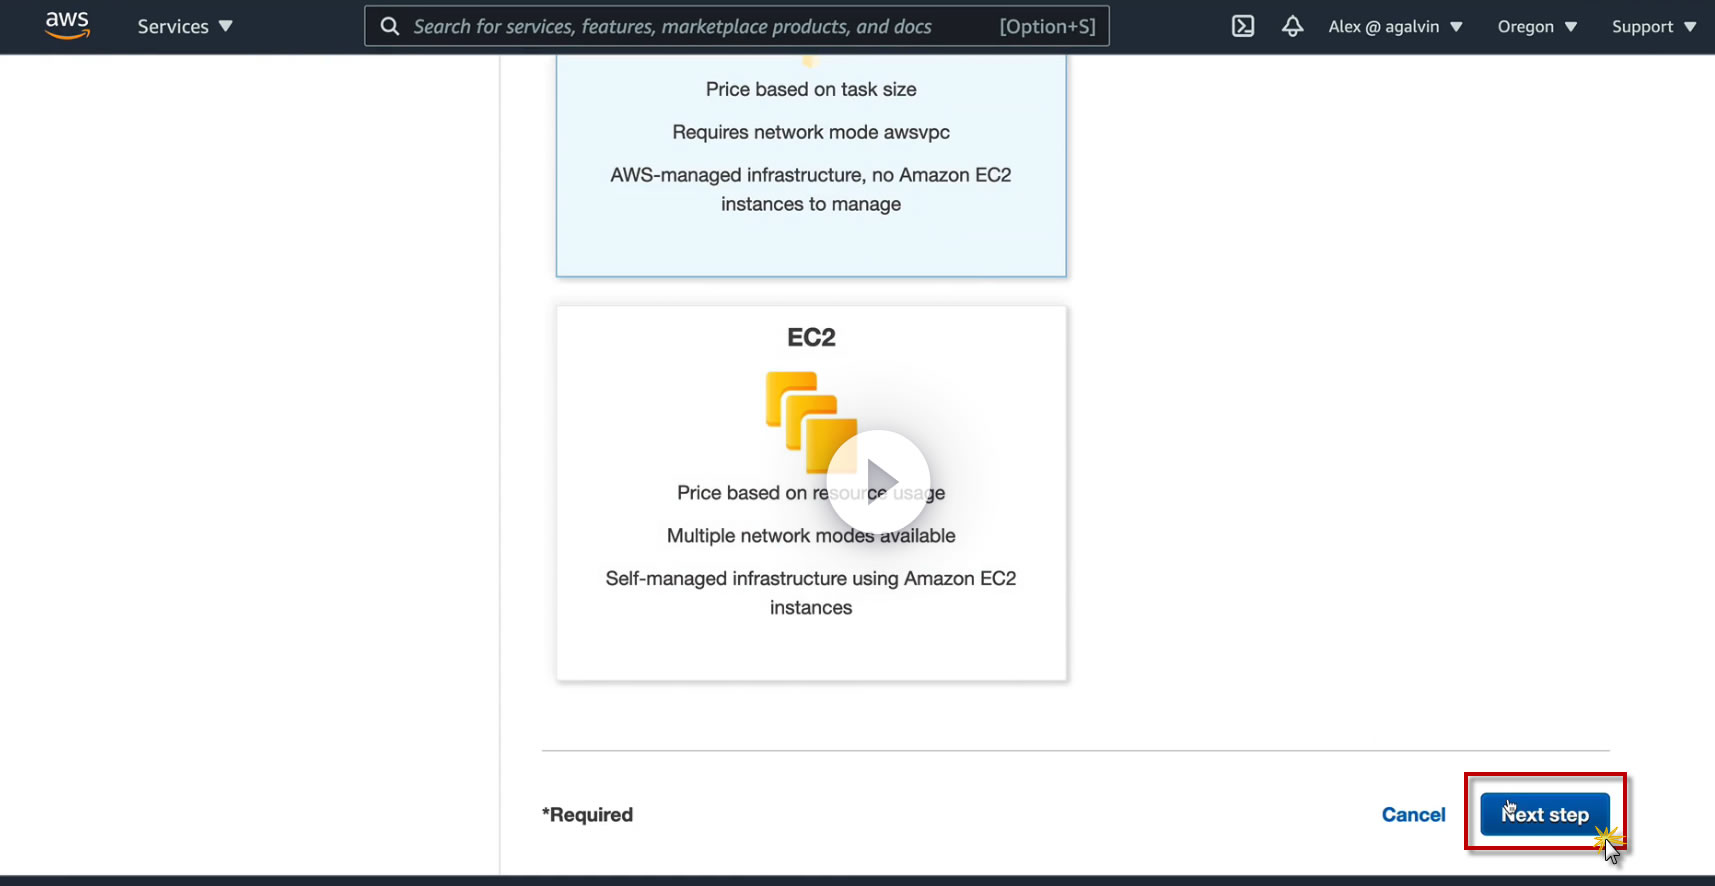1715x886 pixels.
Task: Click the 'Price based on task size' text
Action: tap(811, 89)
